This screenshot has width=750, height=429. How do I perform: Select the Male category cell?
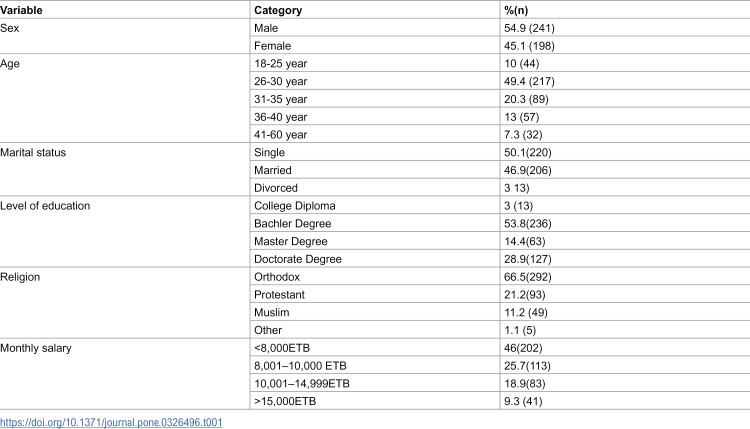click(266, 28)
